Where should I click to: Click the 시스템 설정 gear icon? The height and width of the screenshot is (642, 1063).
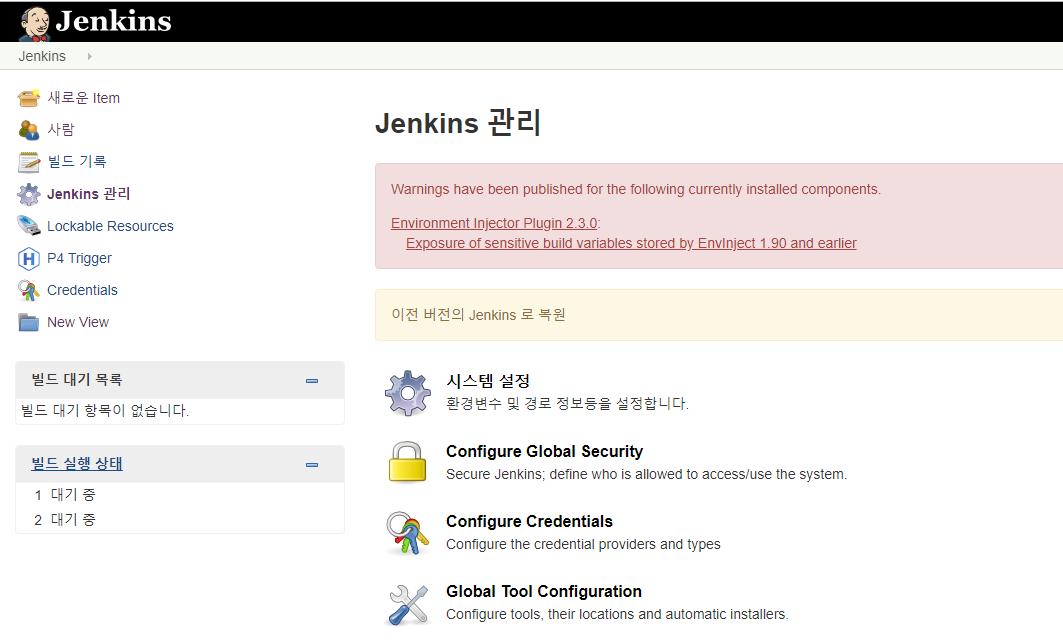[x=407, y=393]
